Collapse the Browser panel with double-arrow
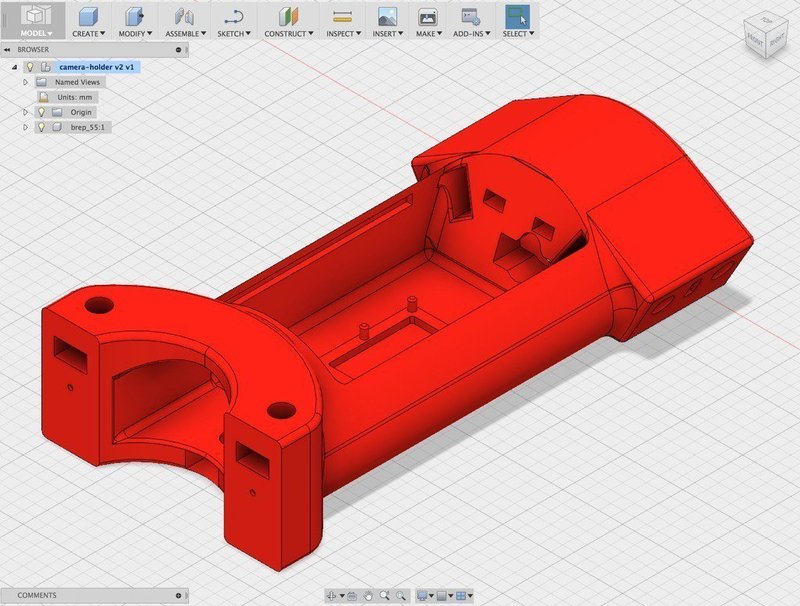 coord(7,50)
